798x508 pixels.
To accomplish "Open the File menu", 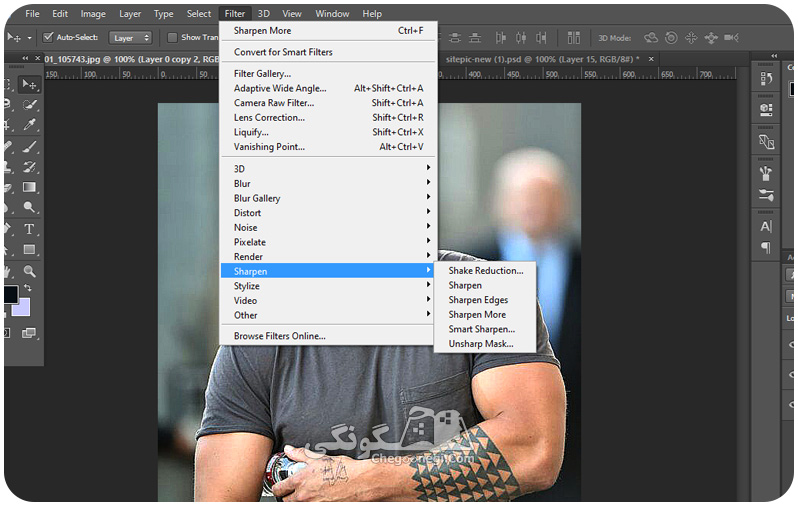I will tap(33, 14).
